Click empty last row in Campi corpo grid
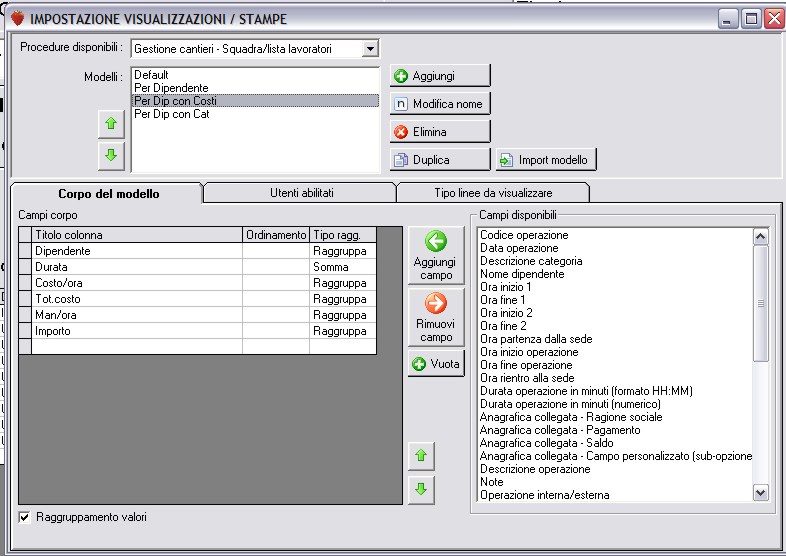Viewport: 786px width, 556px height. (x=198, y=346)
